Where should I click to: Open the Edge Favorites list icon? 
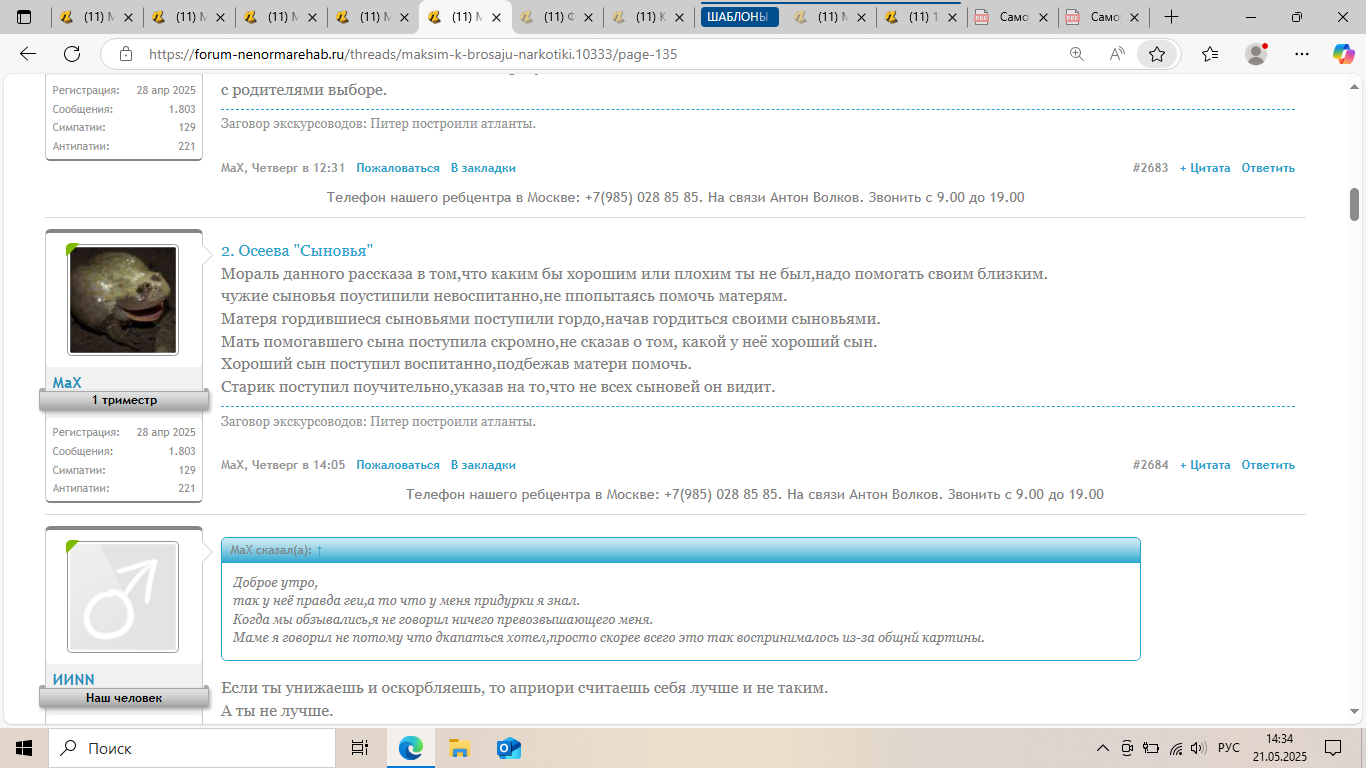point(1210,54)
